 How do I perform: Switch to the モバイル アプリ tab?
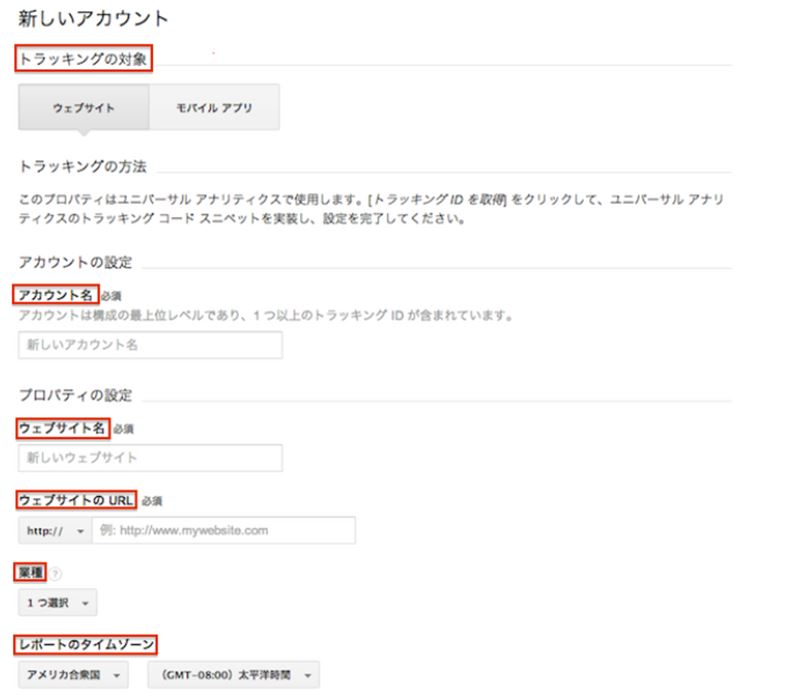pyautogui.click(x=216, y=107)
